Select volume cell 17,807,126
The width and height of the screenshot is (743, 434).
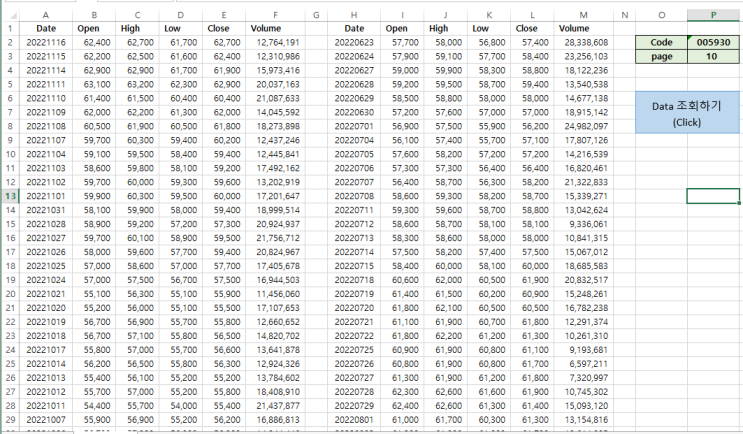pyautogui.click(x=583, y=140)
